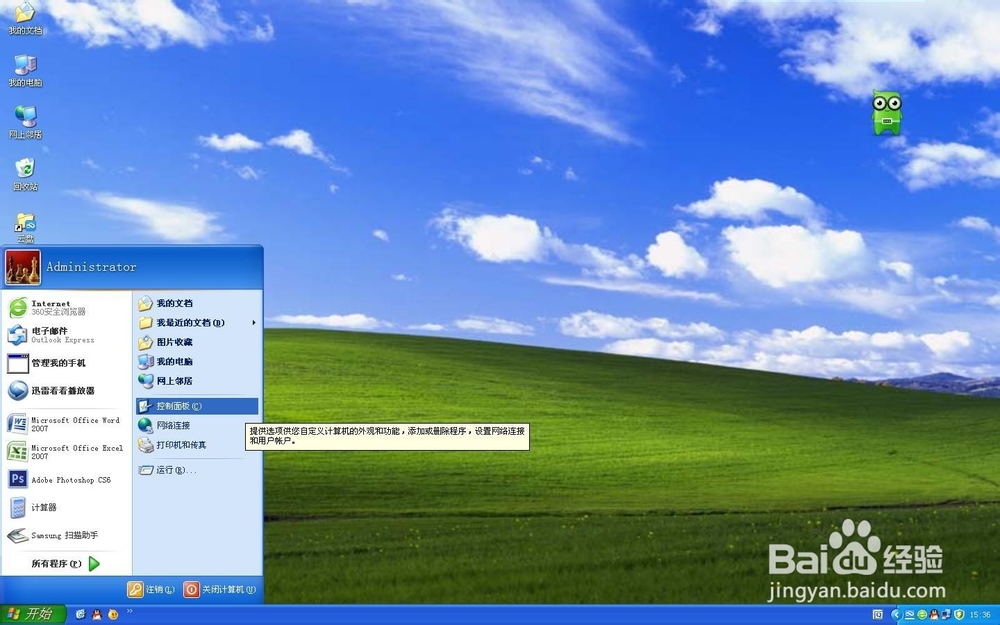This screenshot has width=1000, height=625.
Task: Show hidden tray icons arrow
Action: click(x=896, y=614)
